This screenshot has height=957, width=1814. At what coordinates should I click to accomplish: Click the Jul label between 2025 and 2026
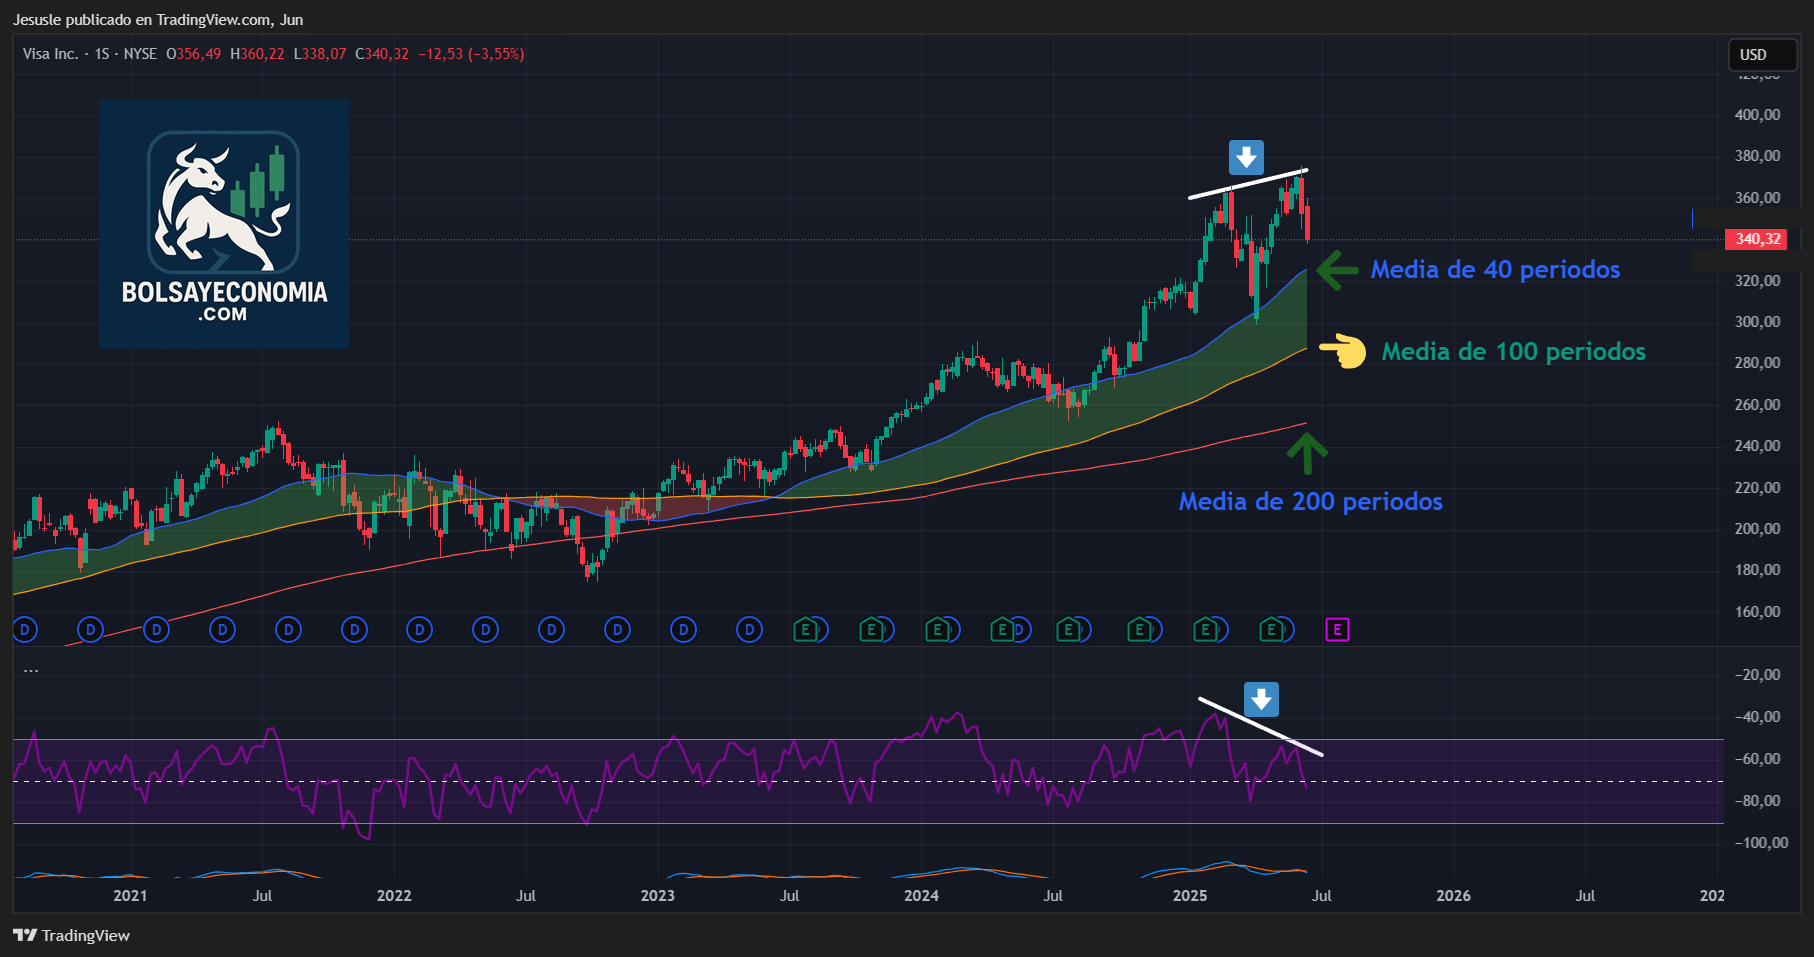1322,896
